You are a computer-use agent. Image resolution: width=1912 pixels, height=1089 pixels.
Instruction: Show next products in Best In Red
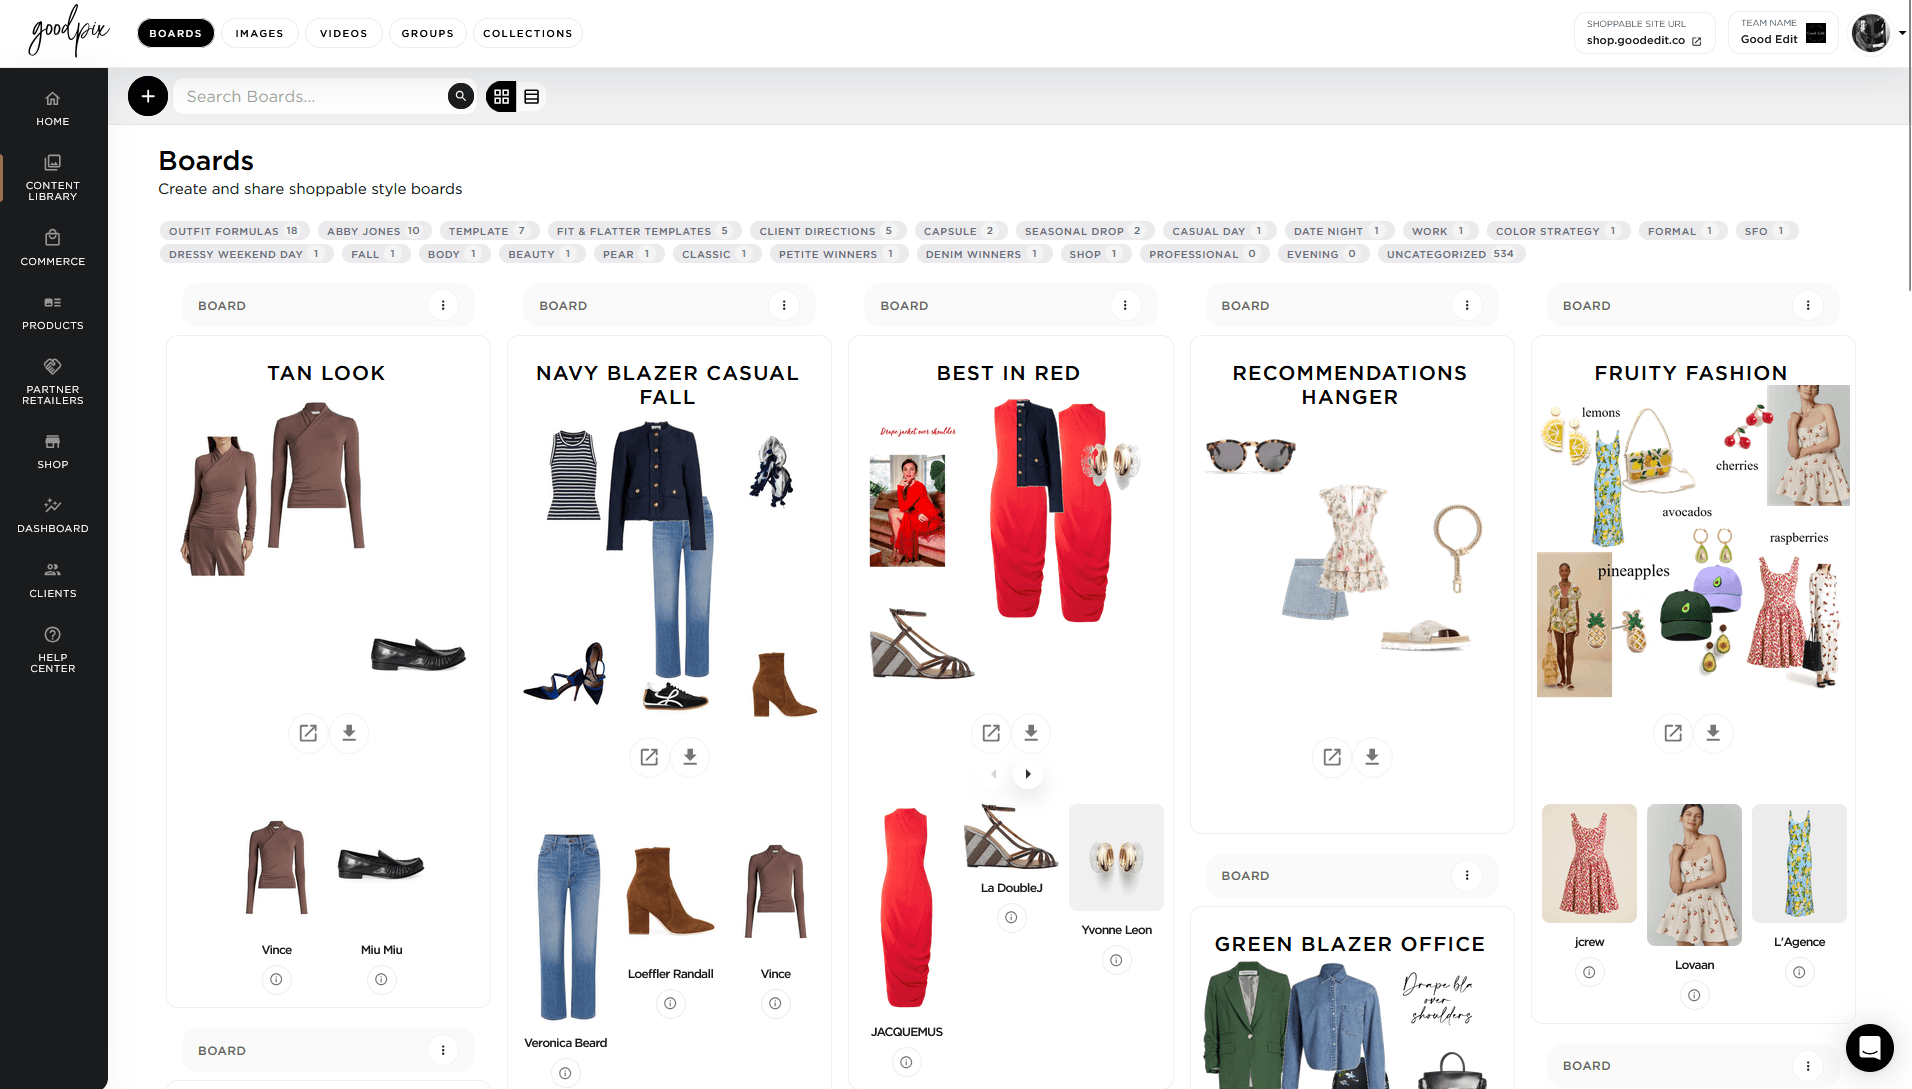[x=1028, y=774]
